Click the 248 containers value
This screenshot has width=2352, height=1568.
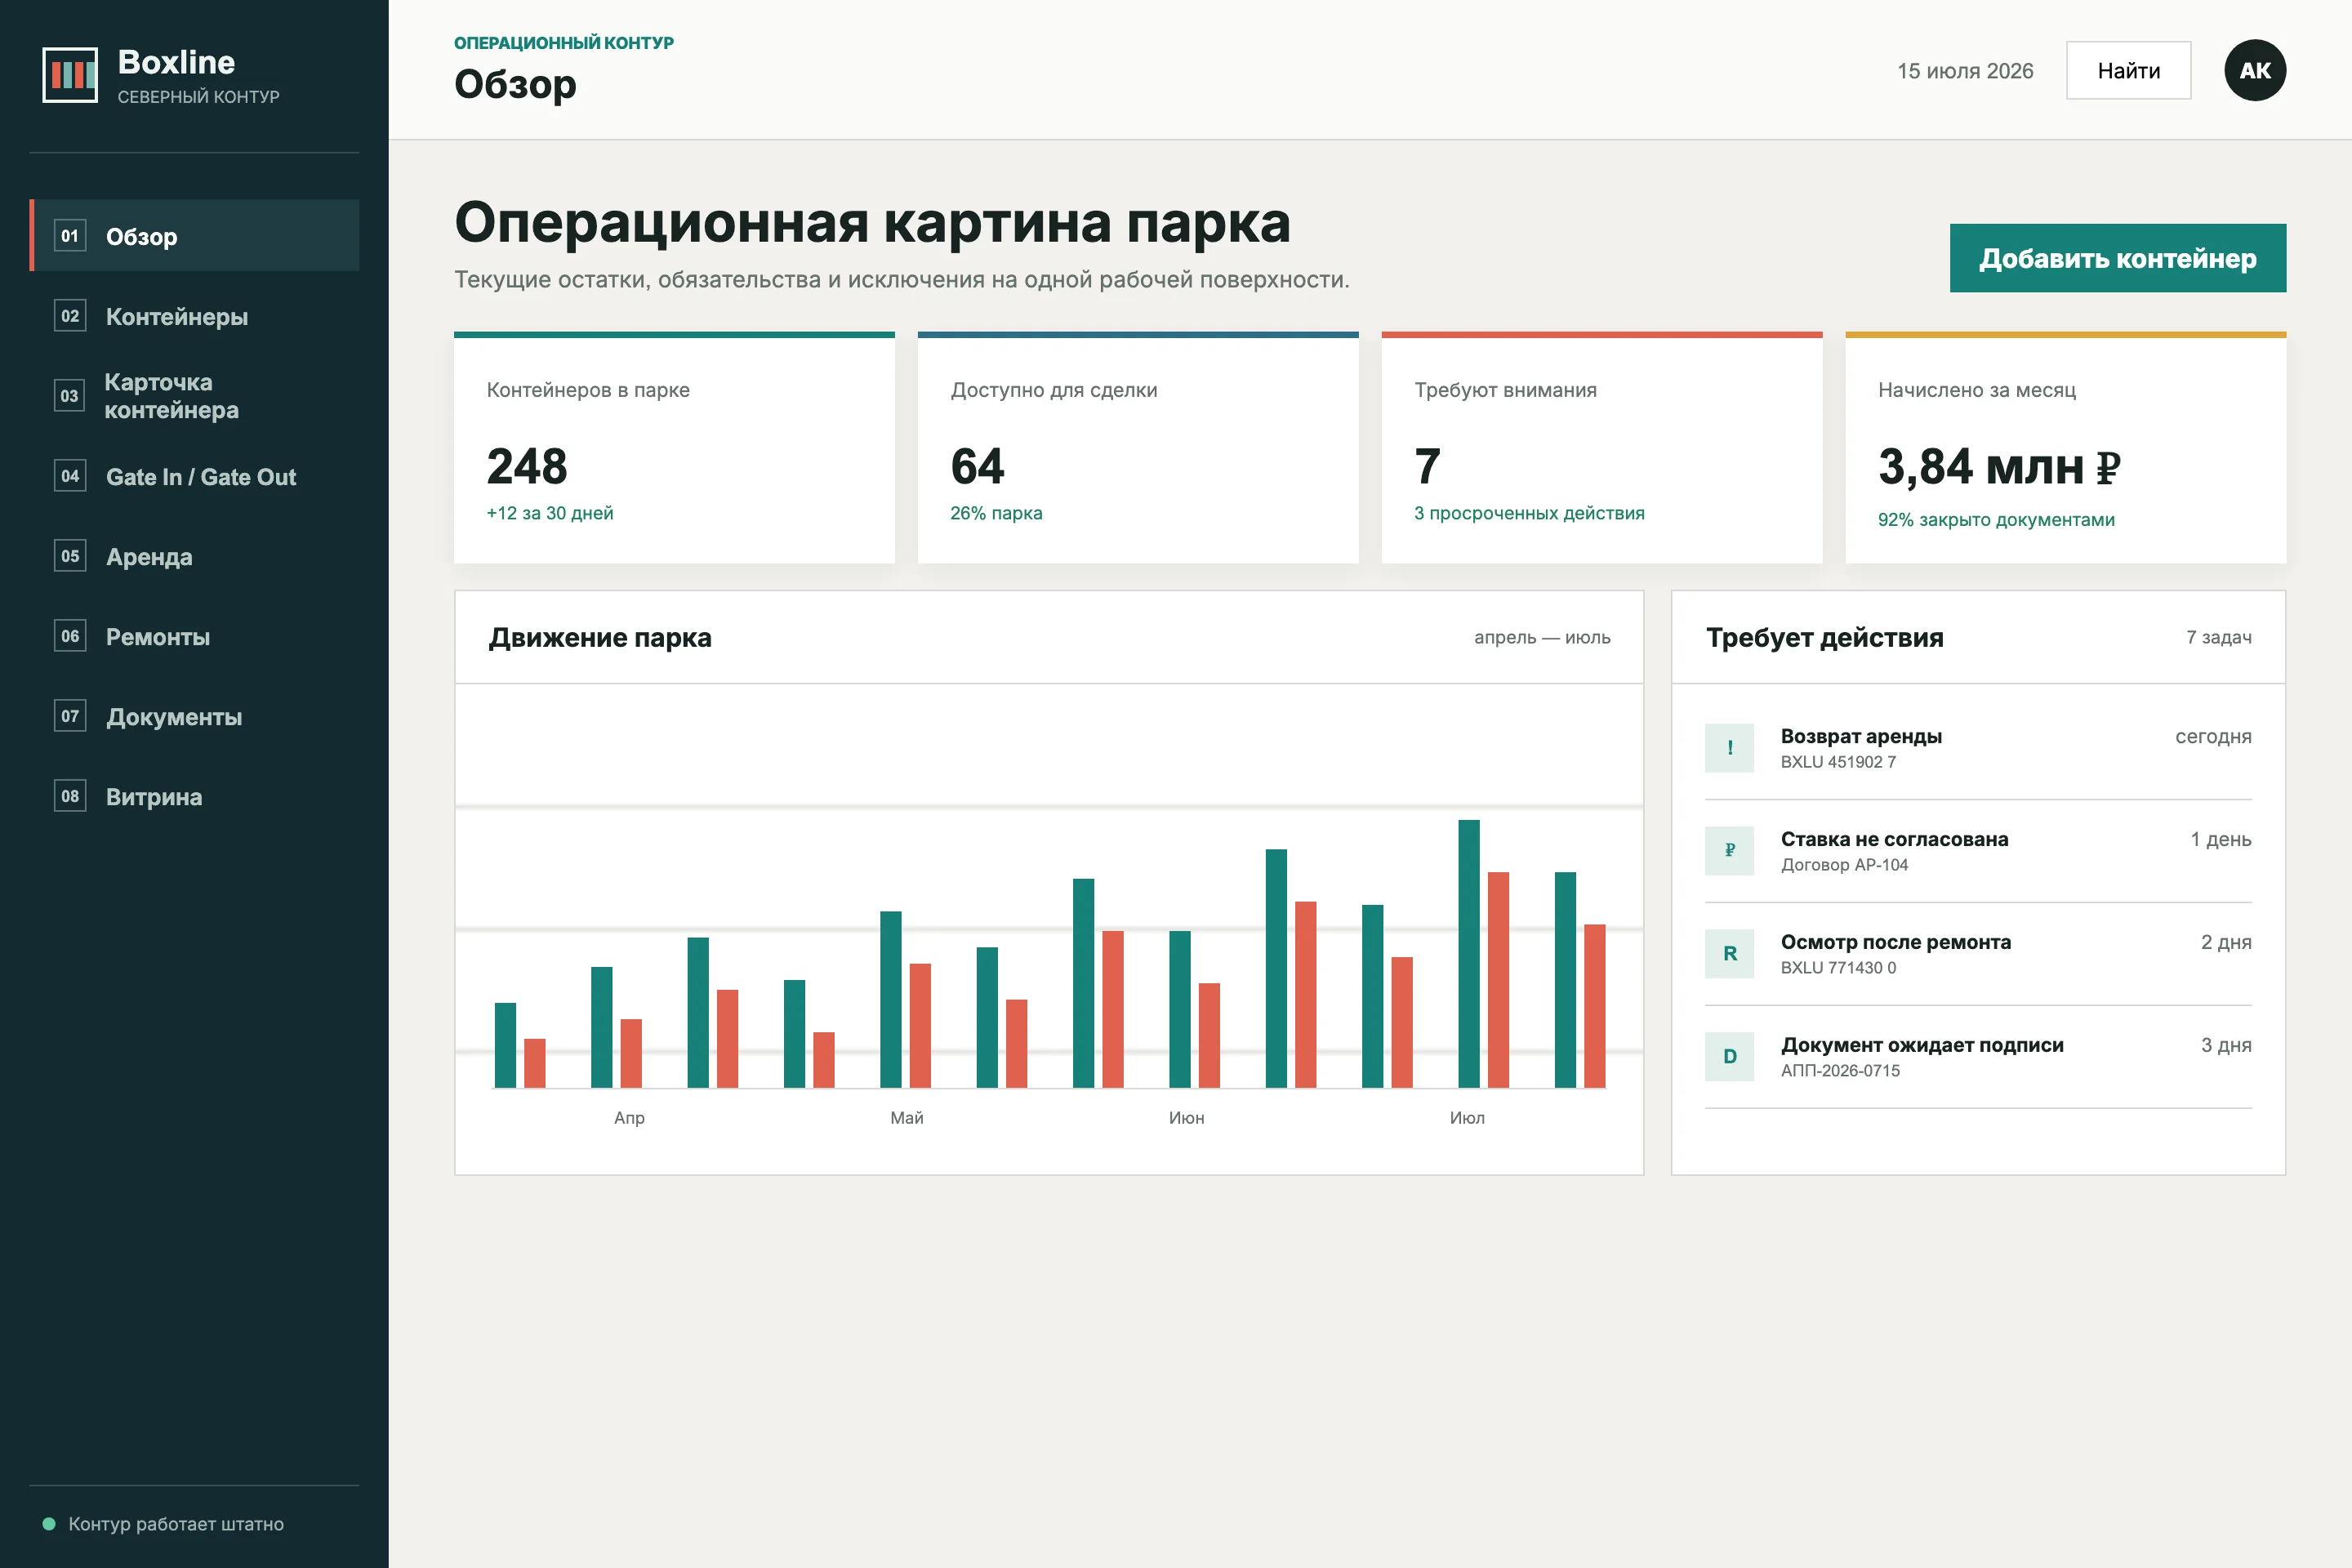527,467
